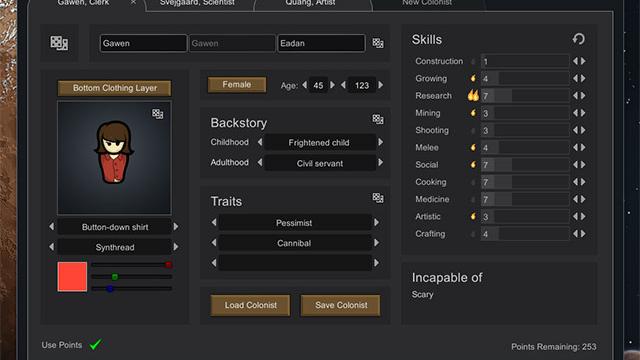Next Pessimist trait arrow

pyautogui.click(x=376, y=222)
